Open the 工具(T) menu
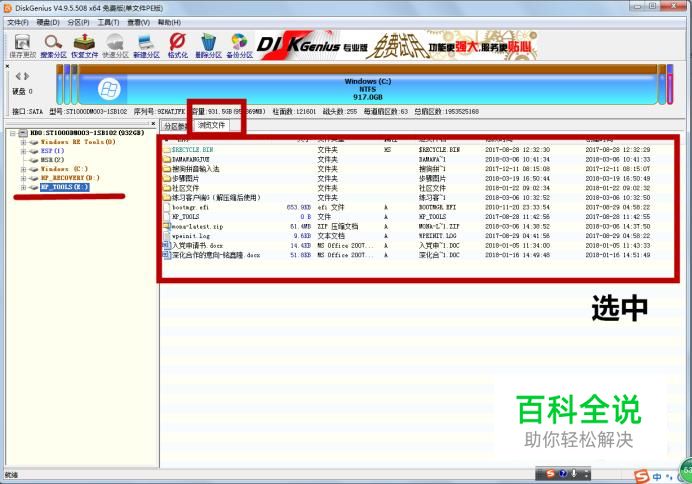This screenshot has height=484, width=692. coord(108,22)
